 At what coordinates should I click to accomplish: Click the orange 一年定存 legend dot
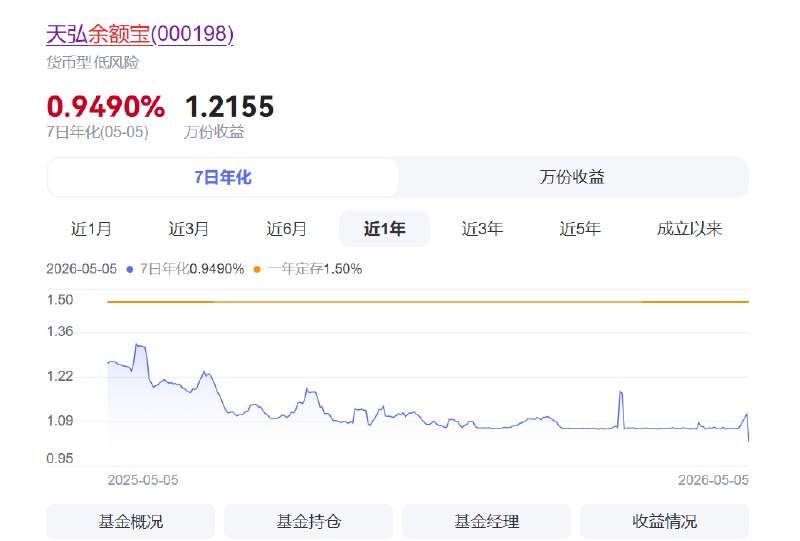[x=257, y=269]
